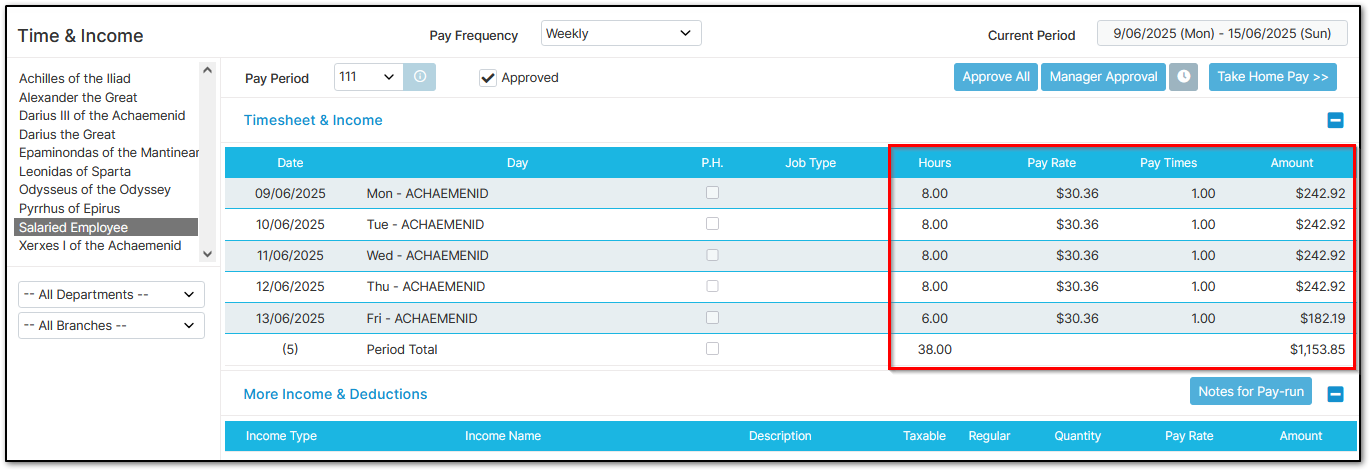Toggle the Approved checkbox
This screenshot has height=471, width=1370.
tap(488, 78)
